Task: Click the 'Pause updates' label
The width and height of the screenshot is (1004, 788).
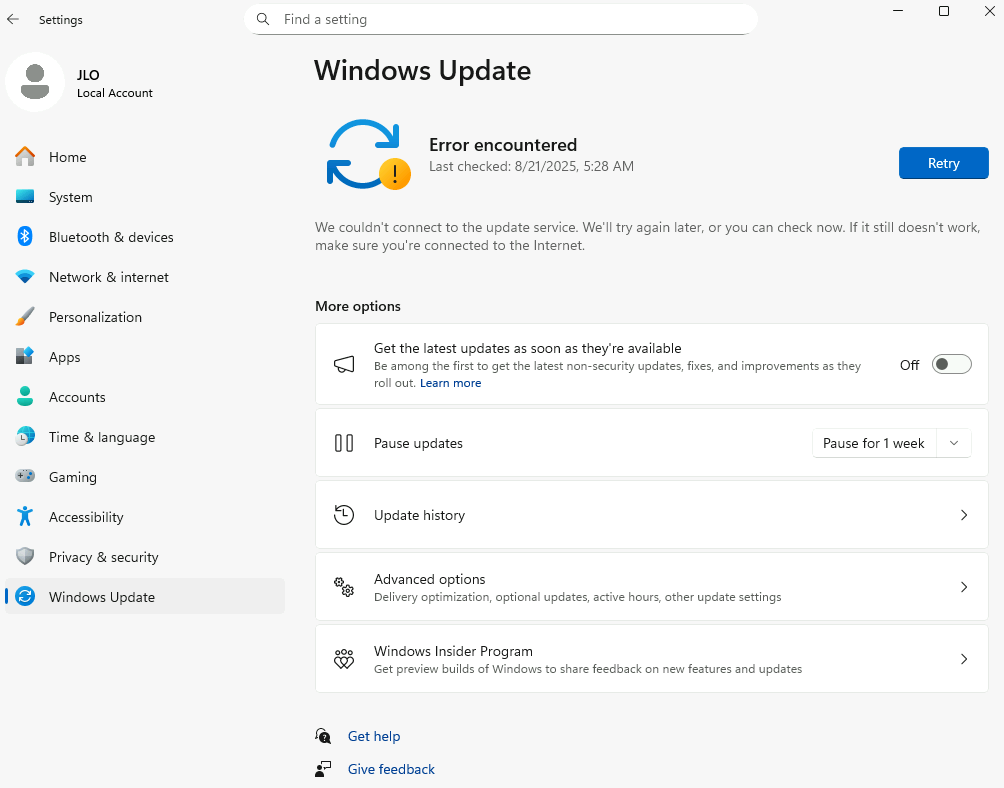Action: click(x=418, y=443)
